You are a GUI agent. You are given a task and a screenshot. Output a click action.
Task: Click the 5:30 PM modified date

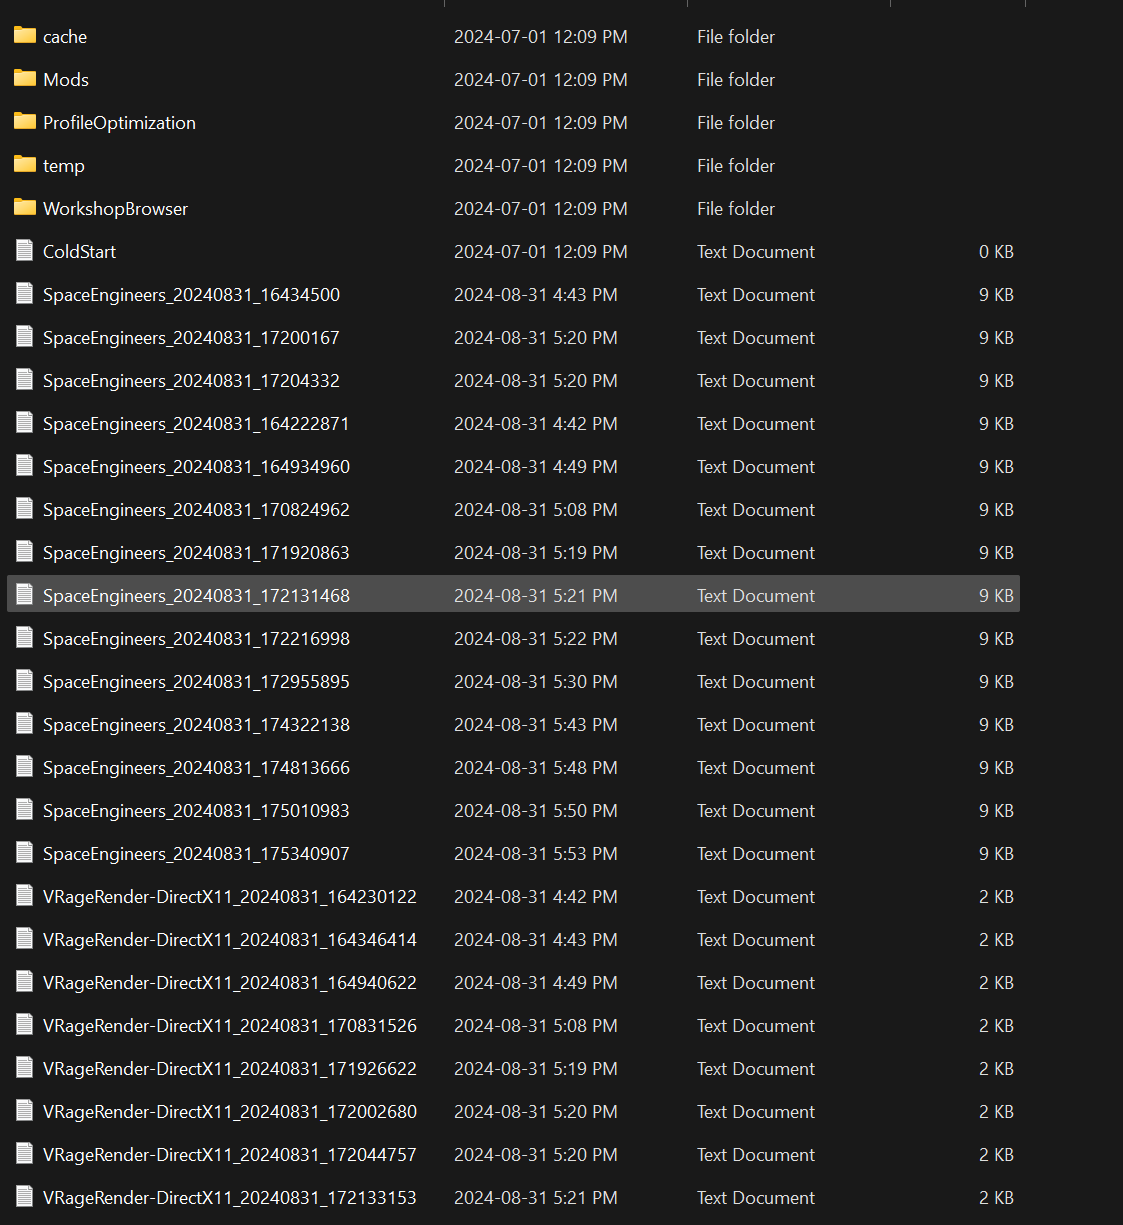coord(536,682)
